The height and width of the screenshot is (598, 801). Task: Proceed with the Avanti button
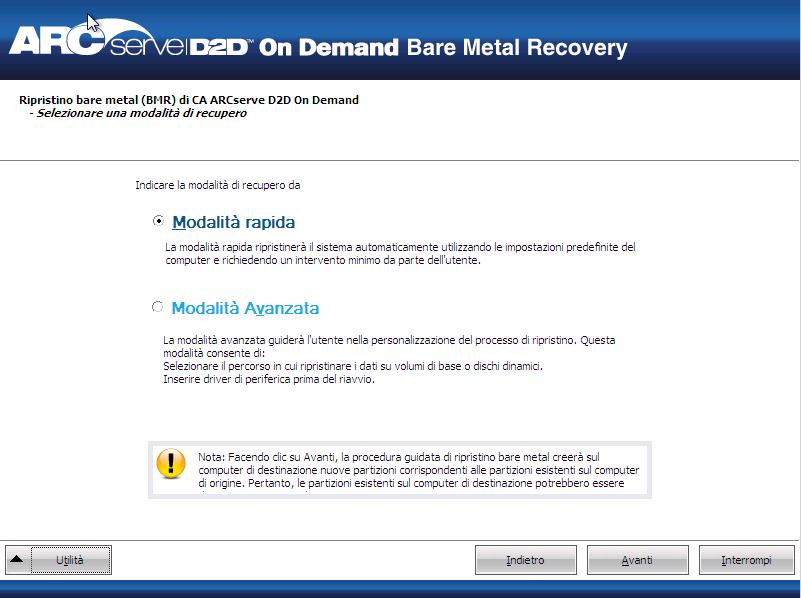638,560
